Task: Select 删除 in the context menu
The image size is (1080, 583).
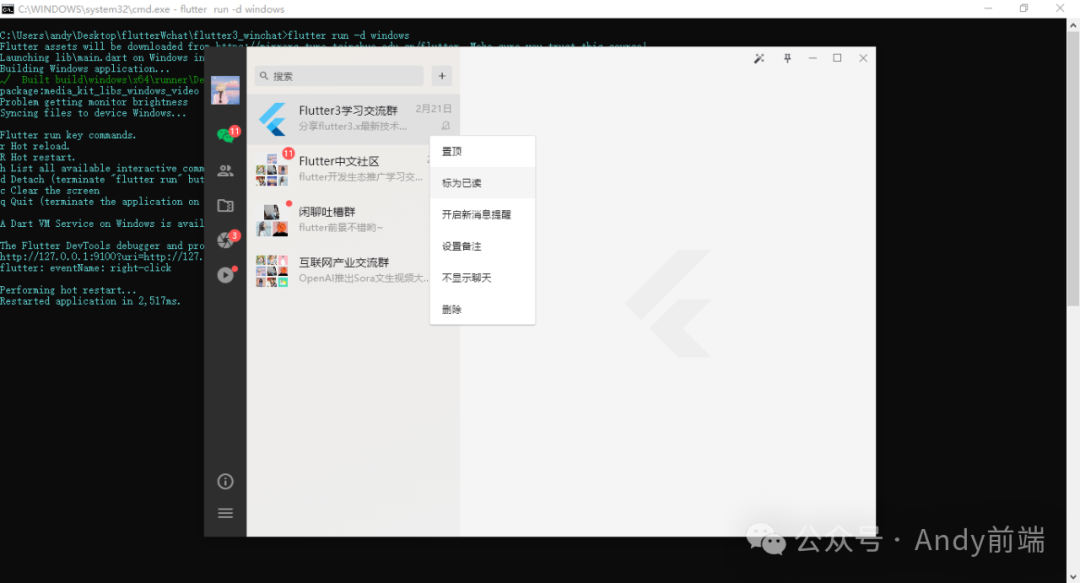Action: point(482,309)
